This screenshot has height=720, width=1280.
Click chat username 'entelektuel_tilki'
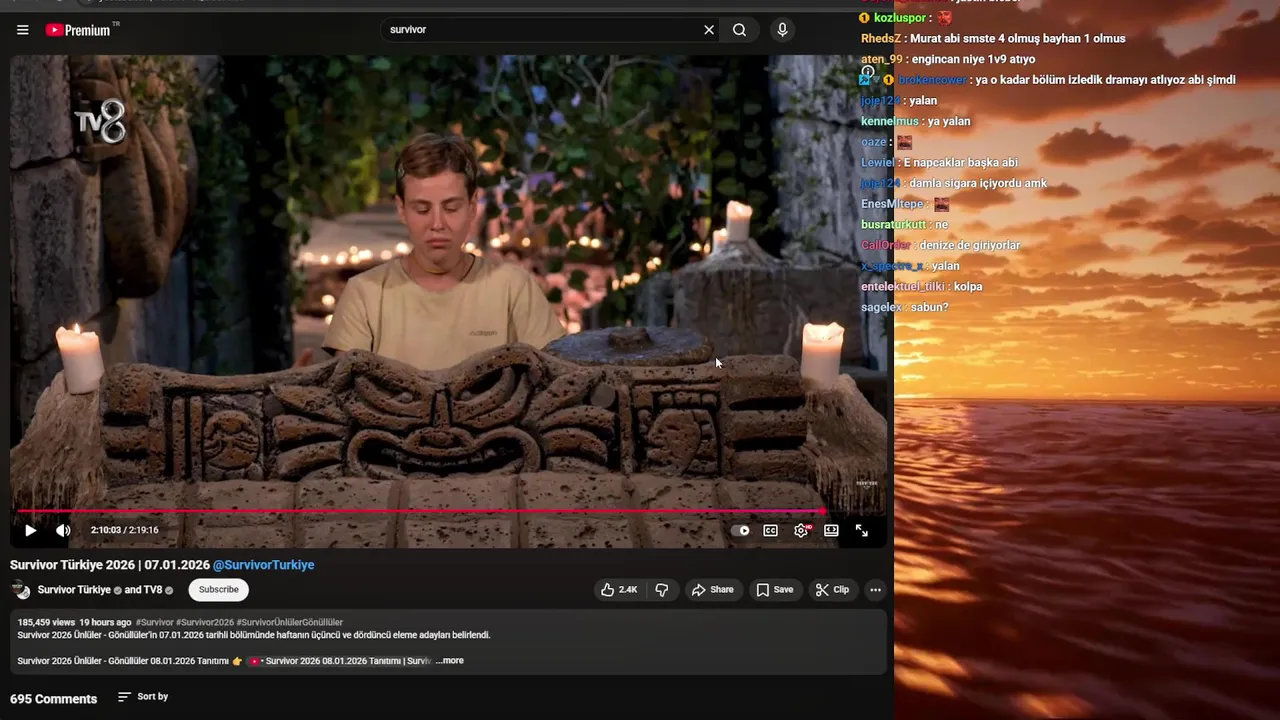point(903,287)
